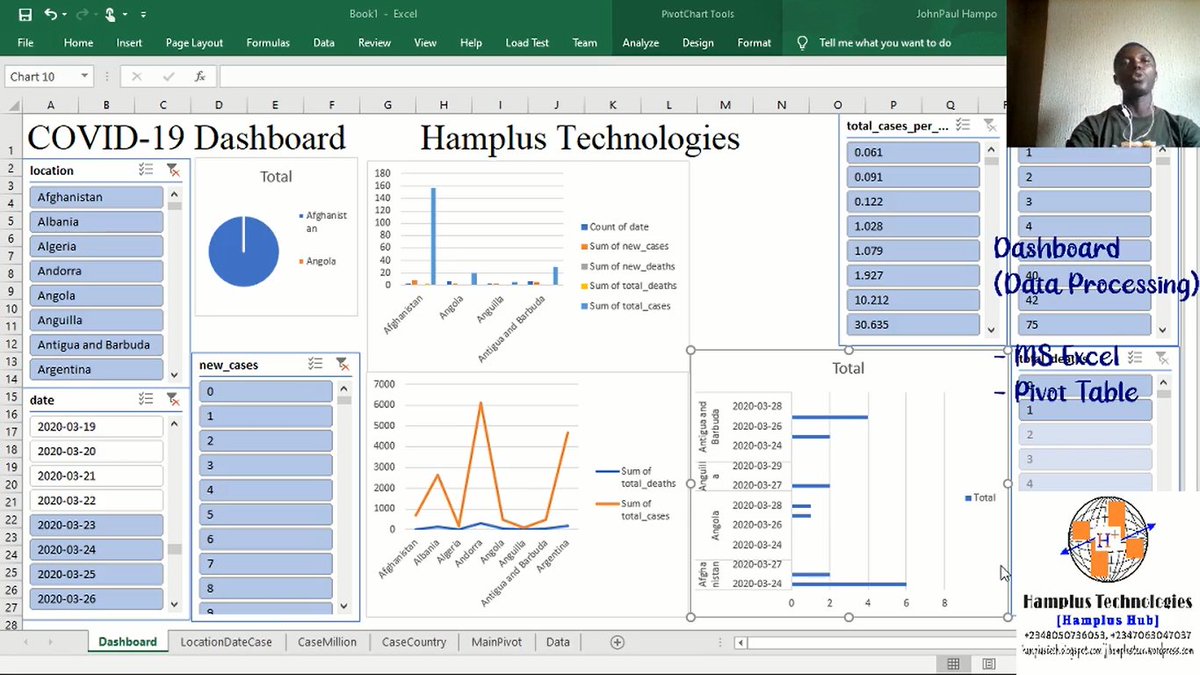The width and height of the screenshot is (1200, 675).
Task: Switch to the CaseCountry sheet
Action: 414,642
